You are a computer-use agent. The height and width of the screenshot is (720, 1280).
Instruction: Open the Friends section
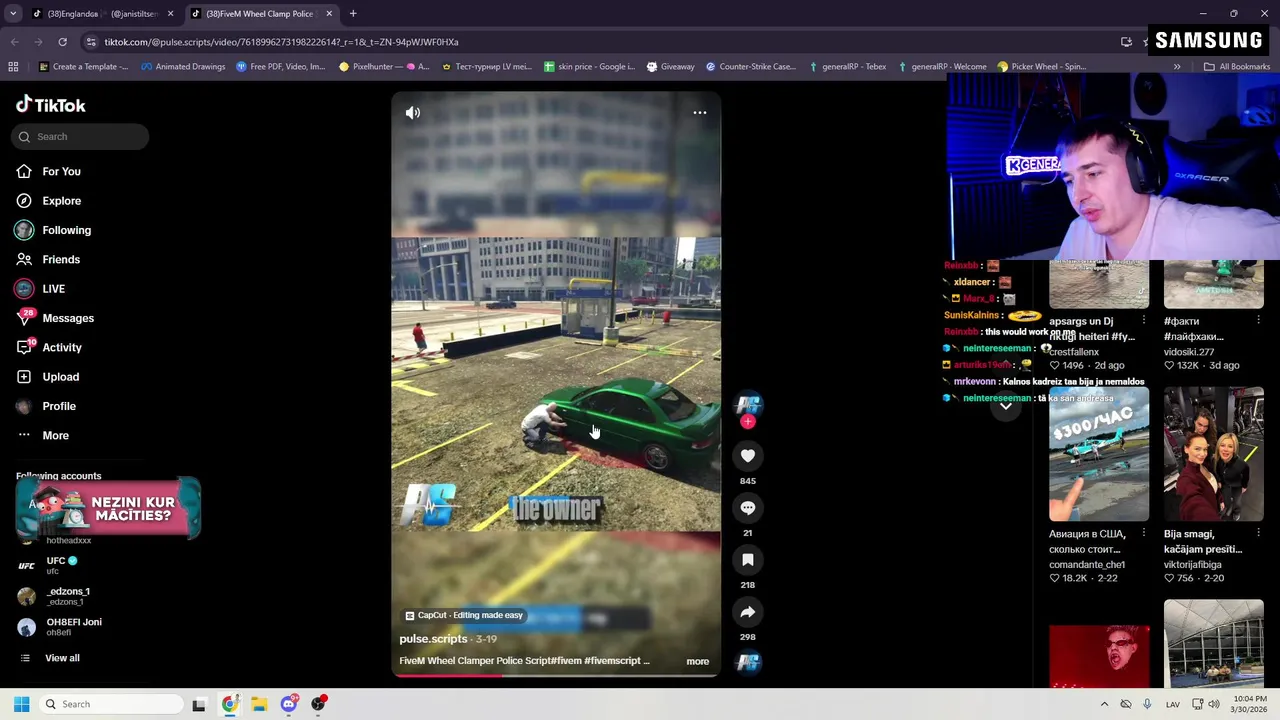coord(61,260)
